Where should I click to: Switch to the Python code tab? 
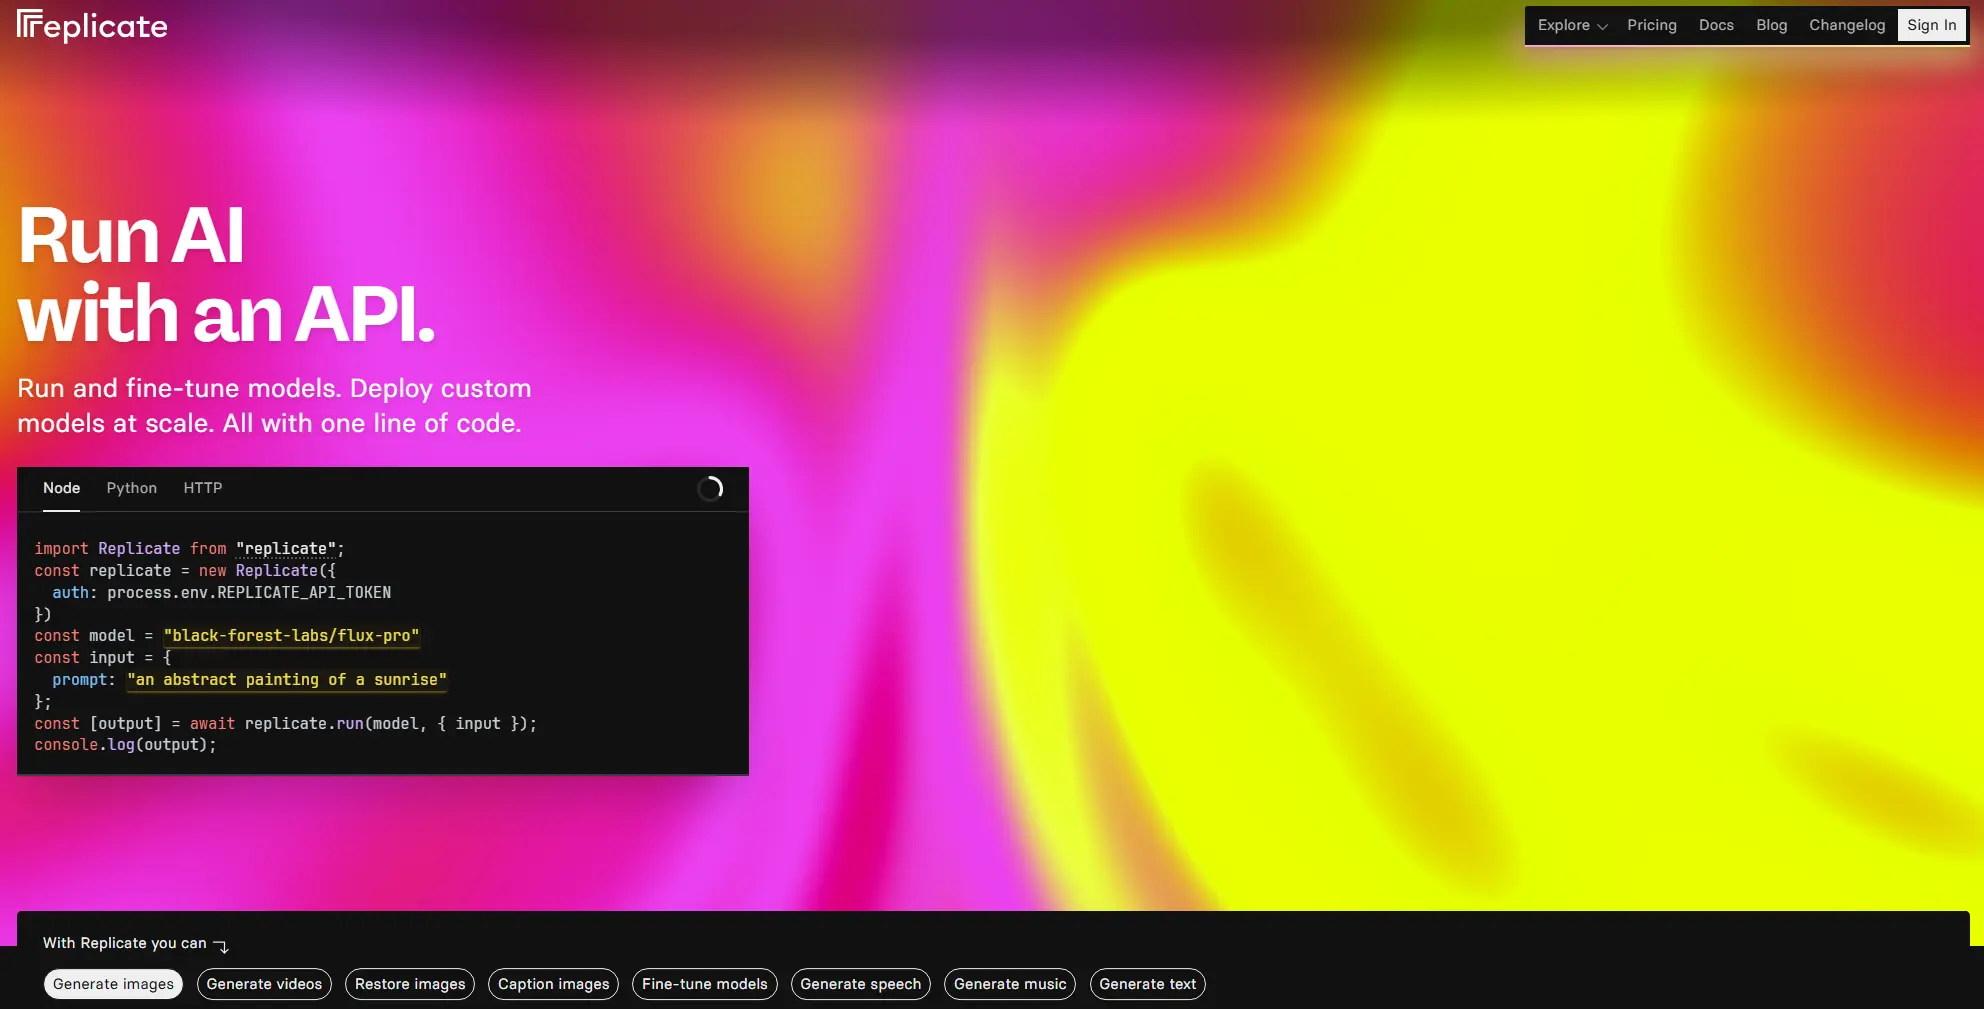[132, 488]
